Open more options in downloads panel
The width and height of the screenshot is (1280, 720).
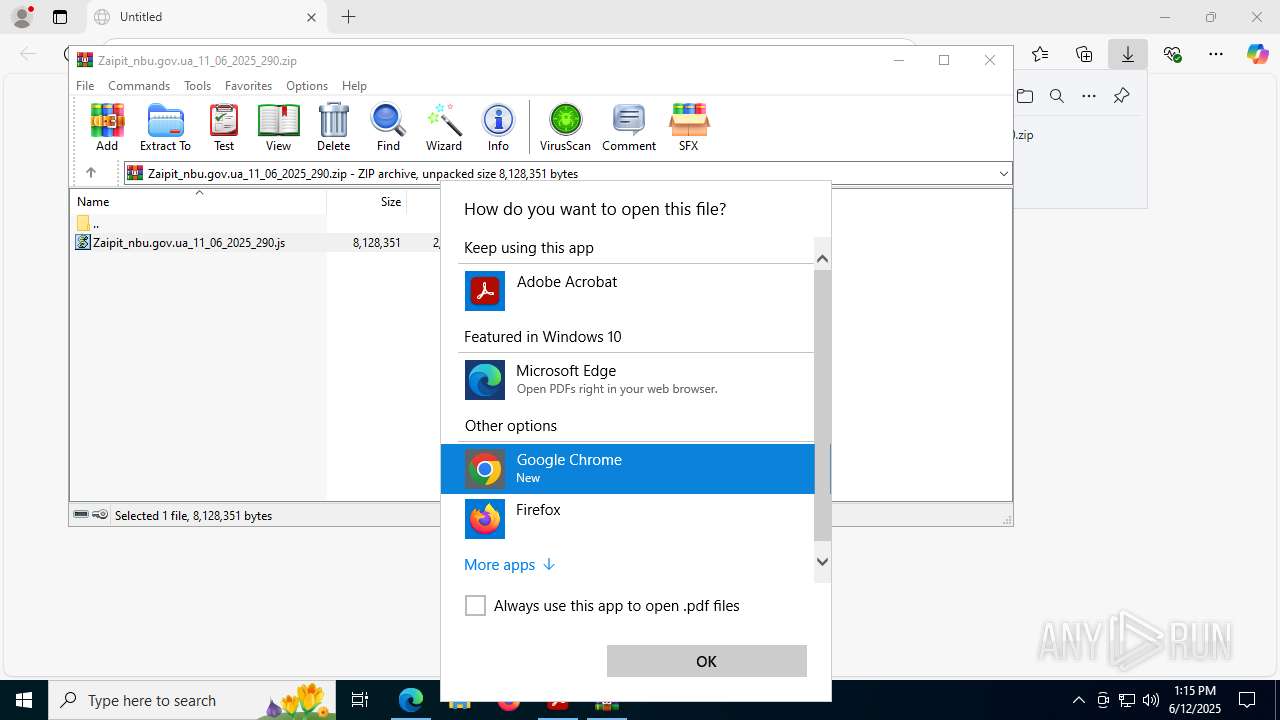(1089, 96)
